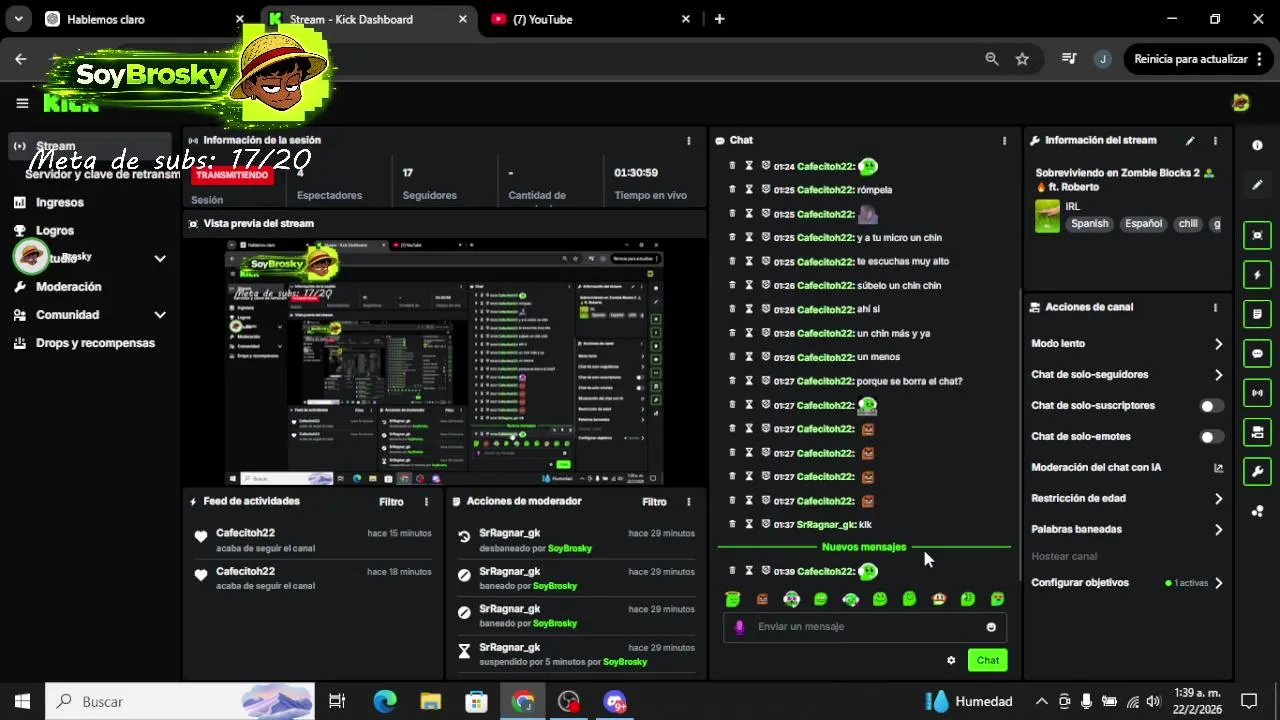1280x720 pixels.
Task: Click the stream preview thumbnail
Action: click(444, 362)
